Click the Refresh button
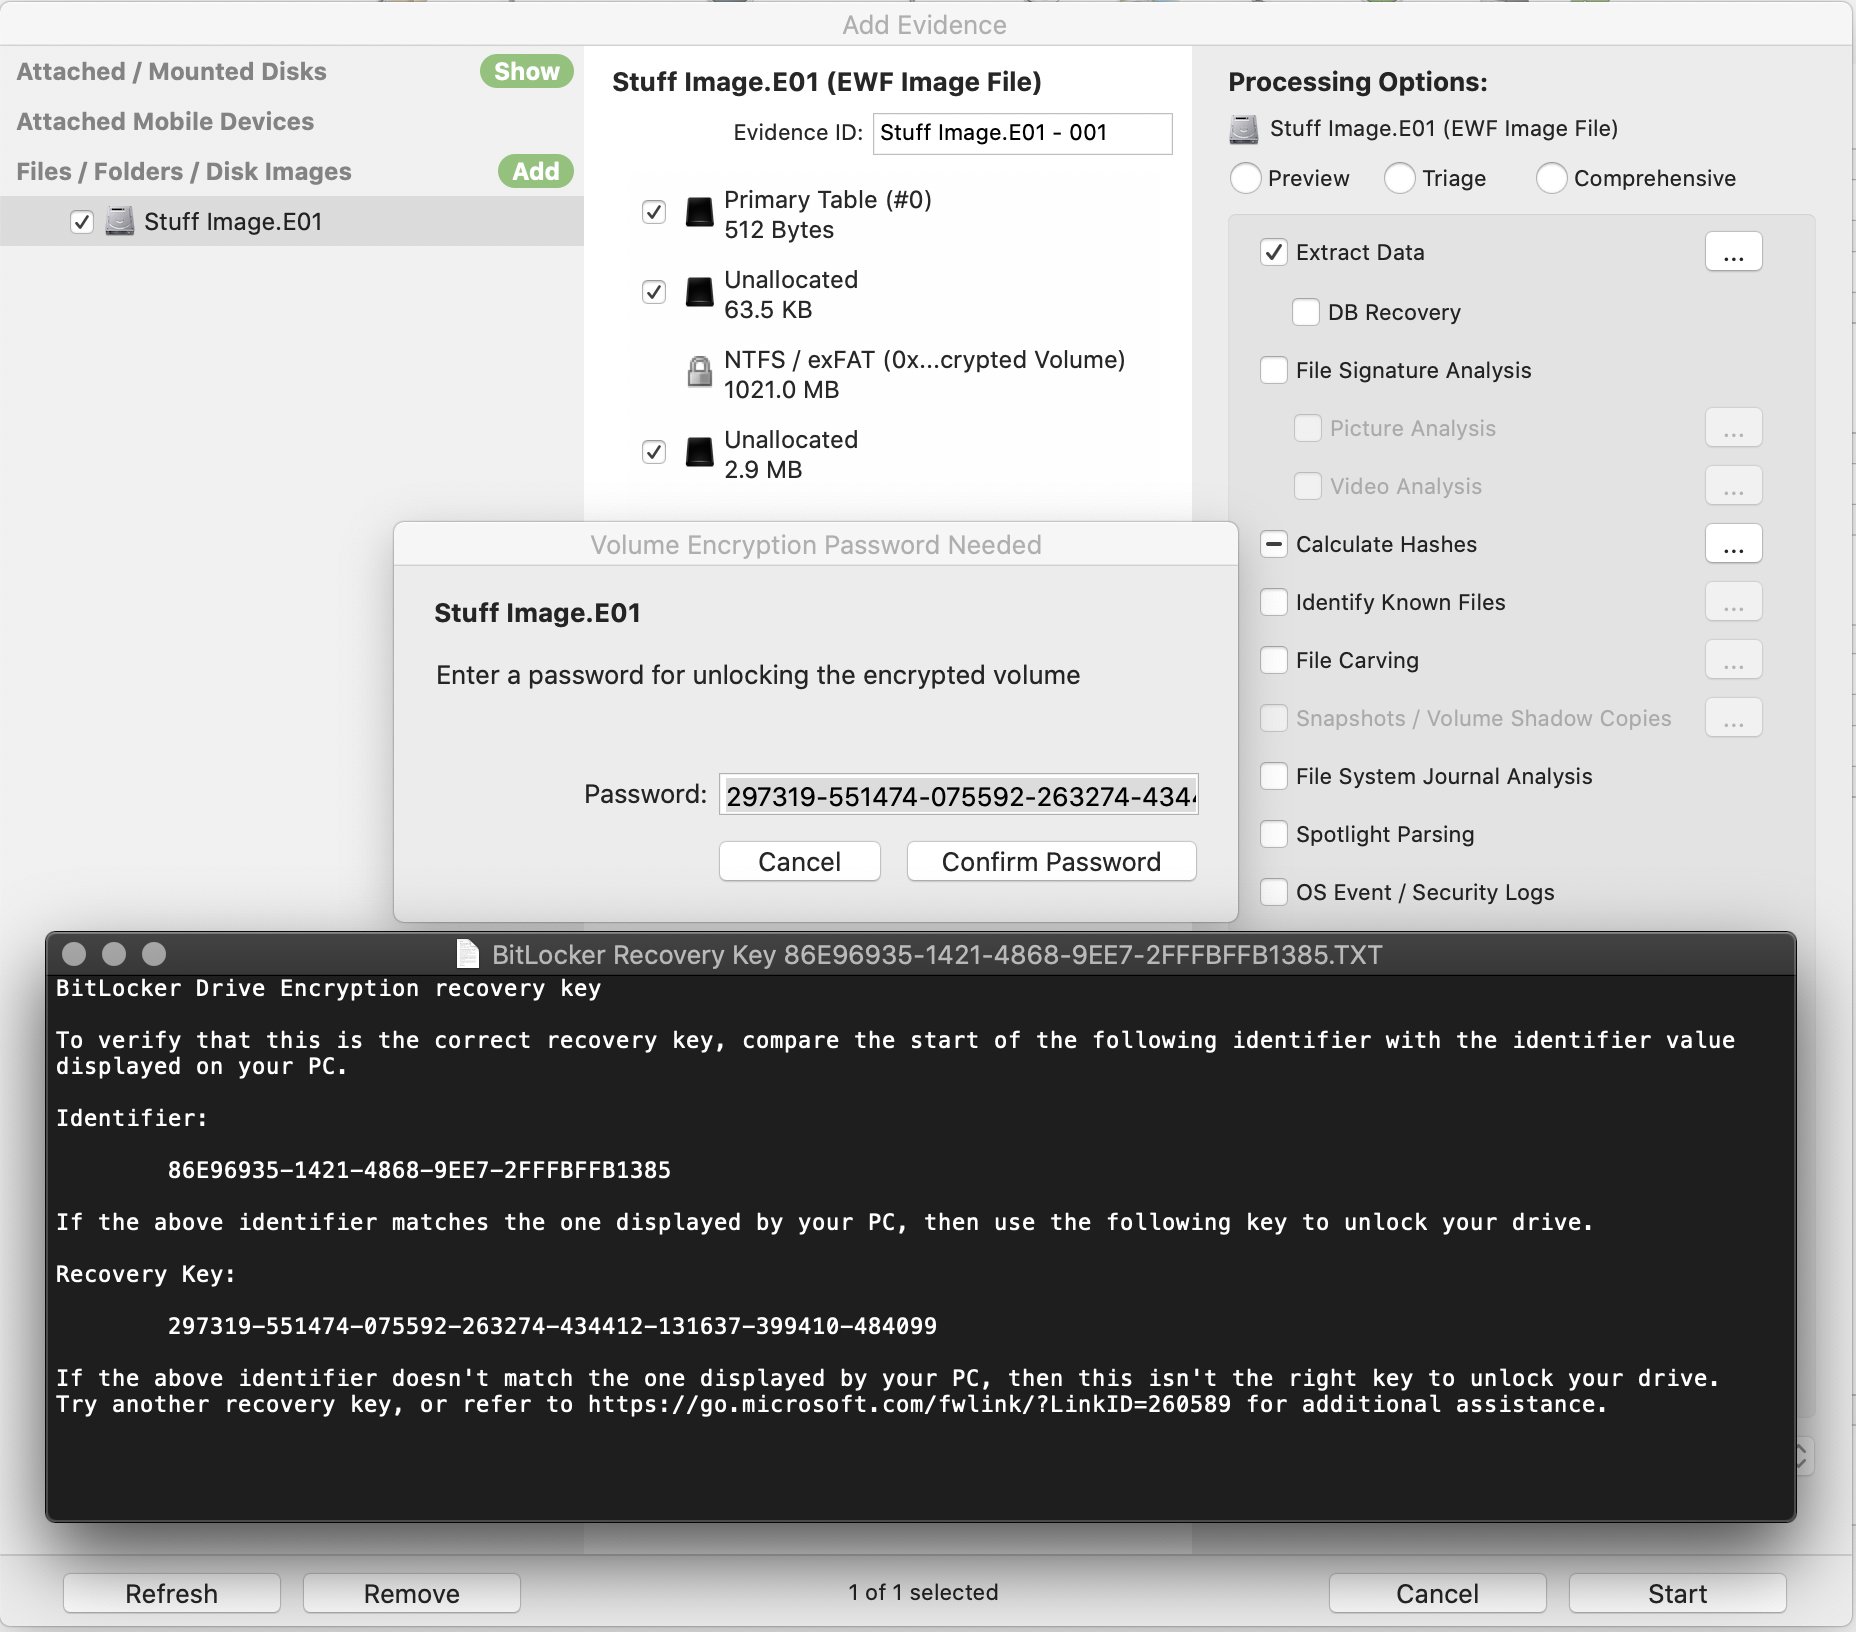Image resolution: width=1856 pixels, height=1632 pixels. point(172,1593)
